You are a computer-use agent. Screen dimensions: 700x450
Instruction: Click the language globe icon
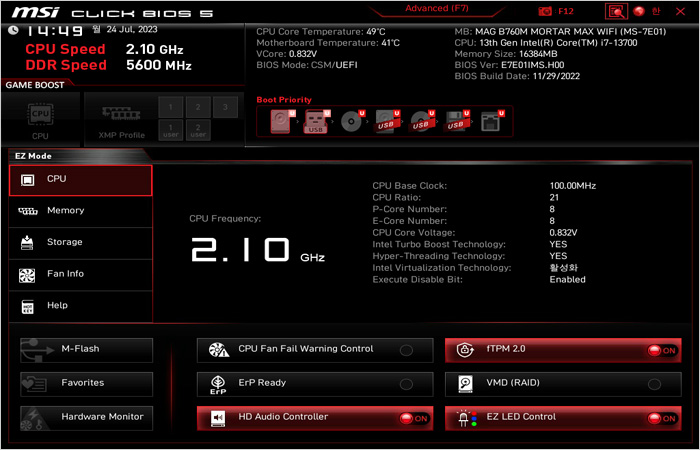pyautogui.click(x=640, y=11)
